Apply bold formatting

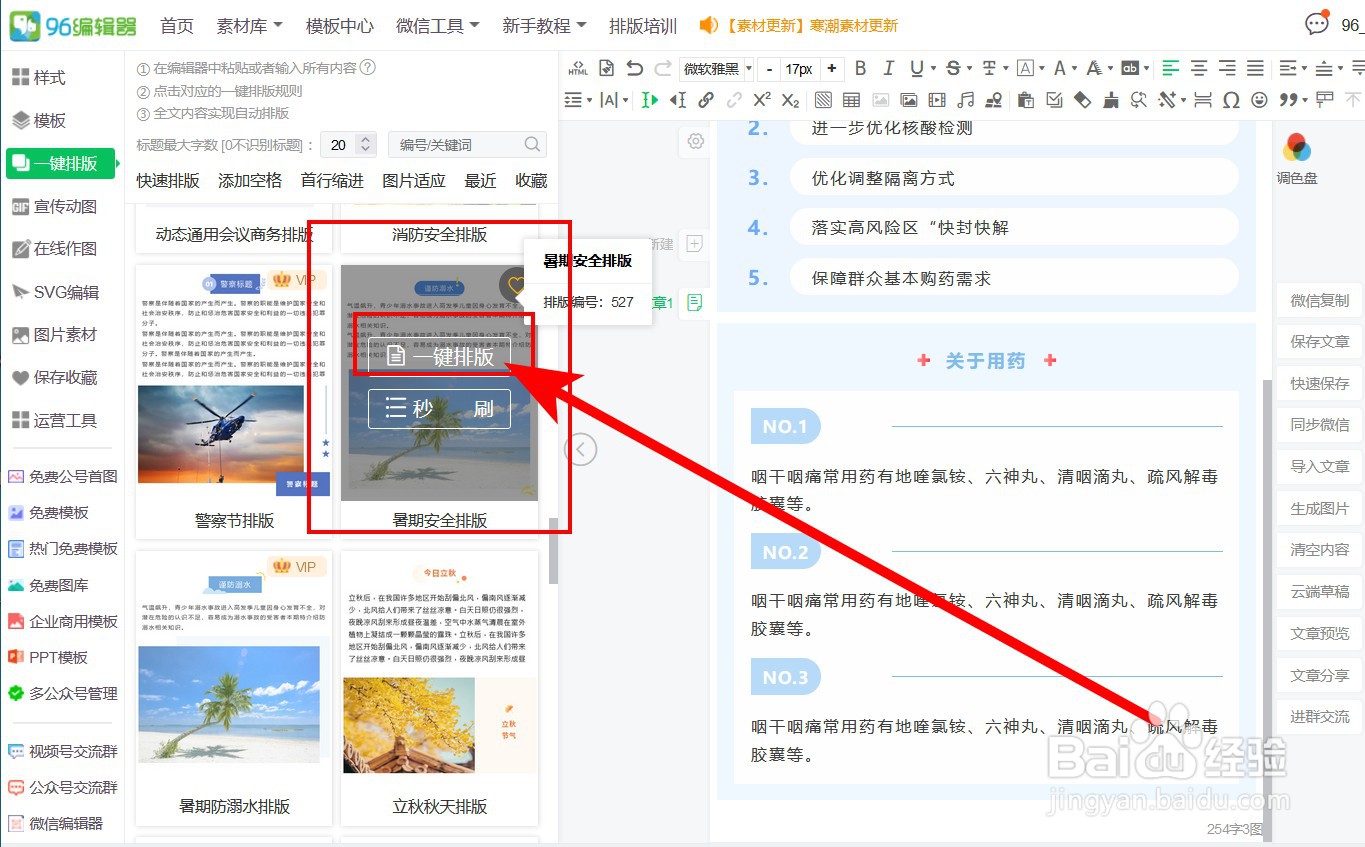[x=860, y=68]
